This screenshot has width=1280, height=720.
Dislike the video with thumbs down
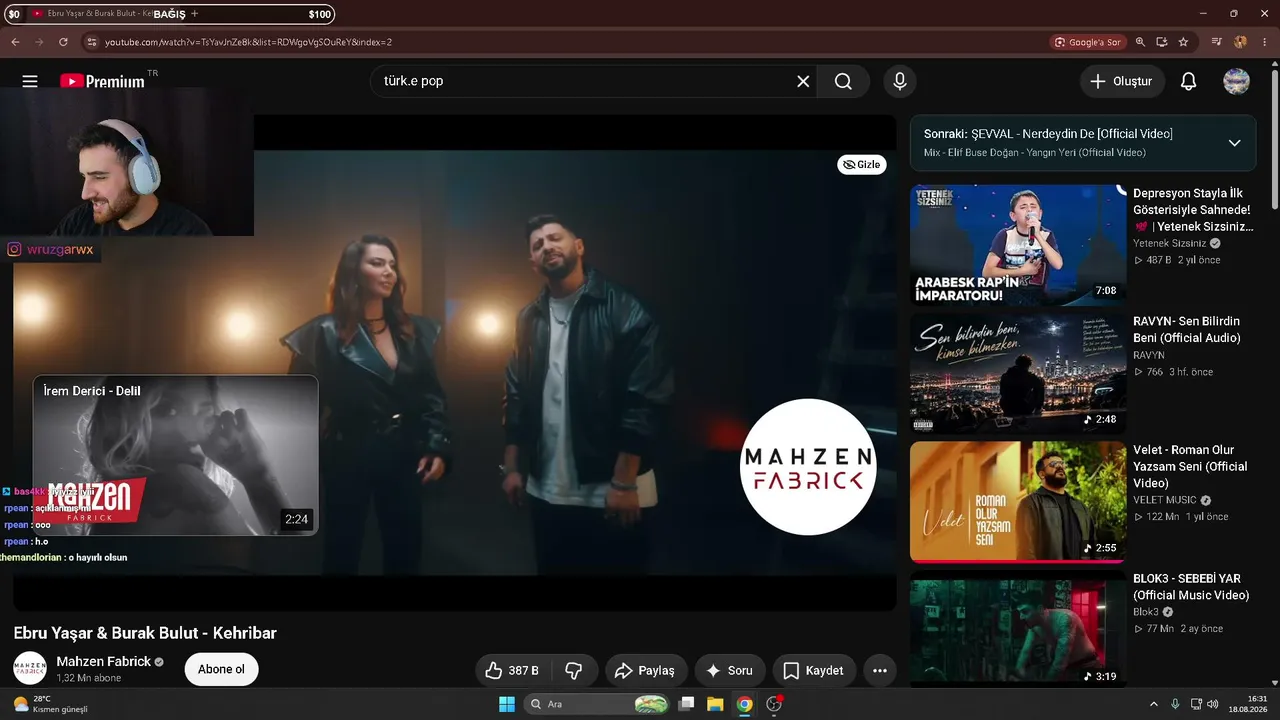574,670
